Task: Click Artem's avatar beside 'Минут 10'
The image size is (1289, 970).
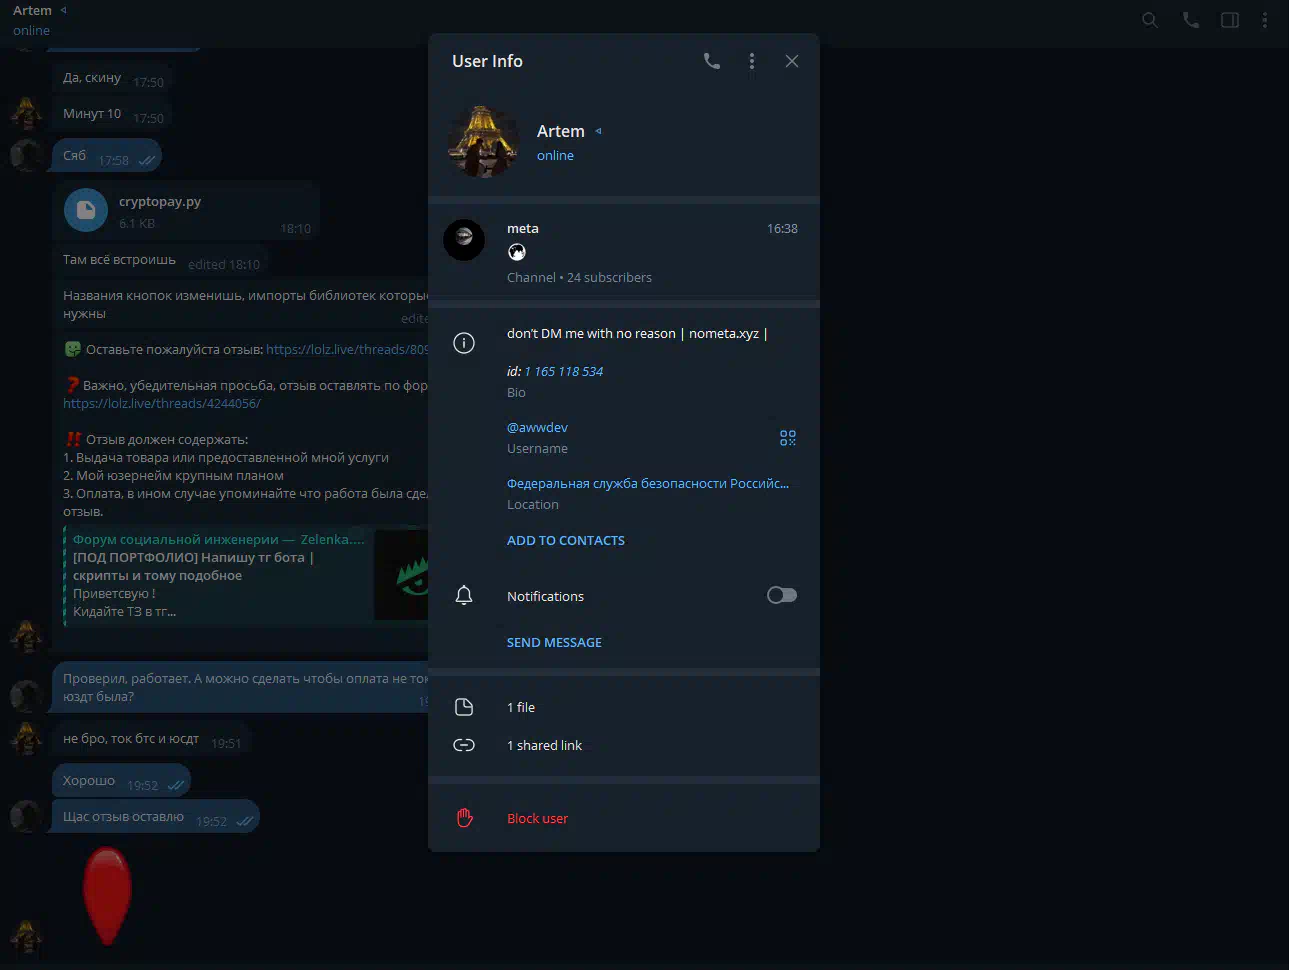Action: (x=26, y=113)
